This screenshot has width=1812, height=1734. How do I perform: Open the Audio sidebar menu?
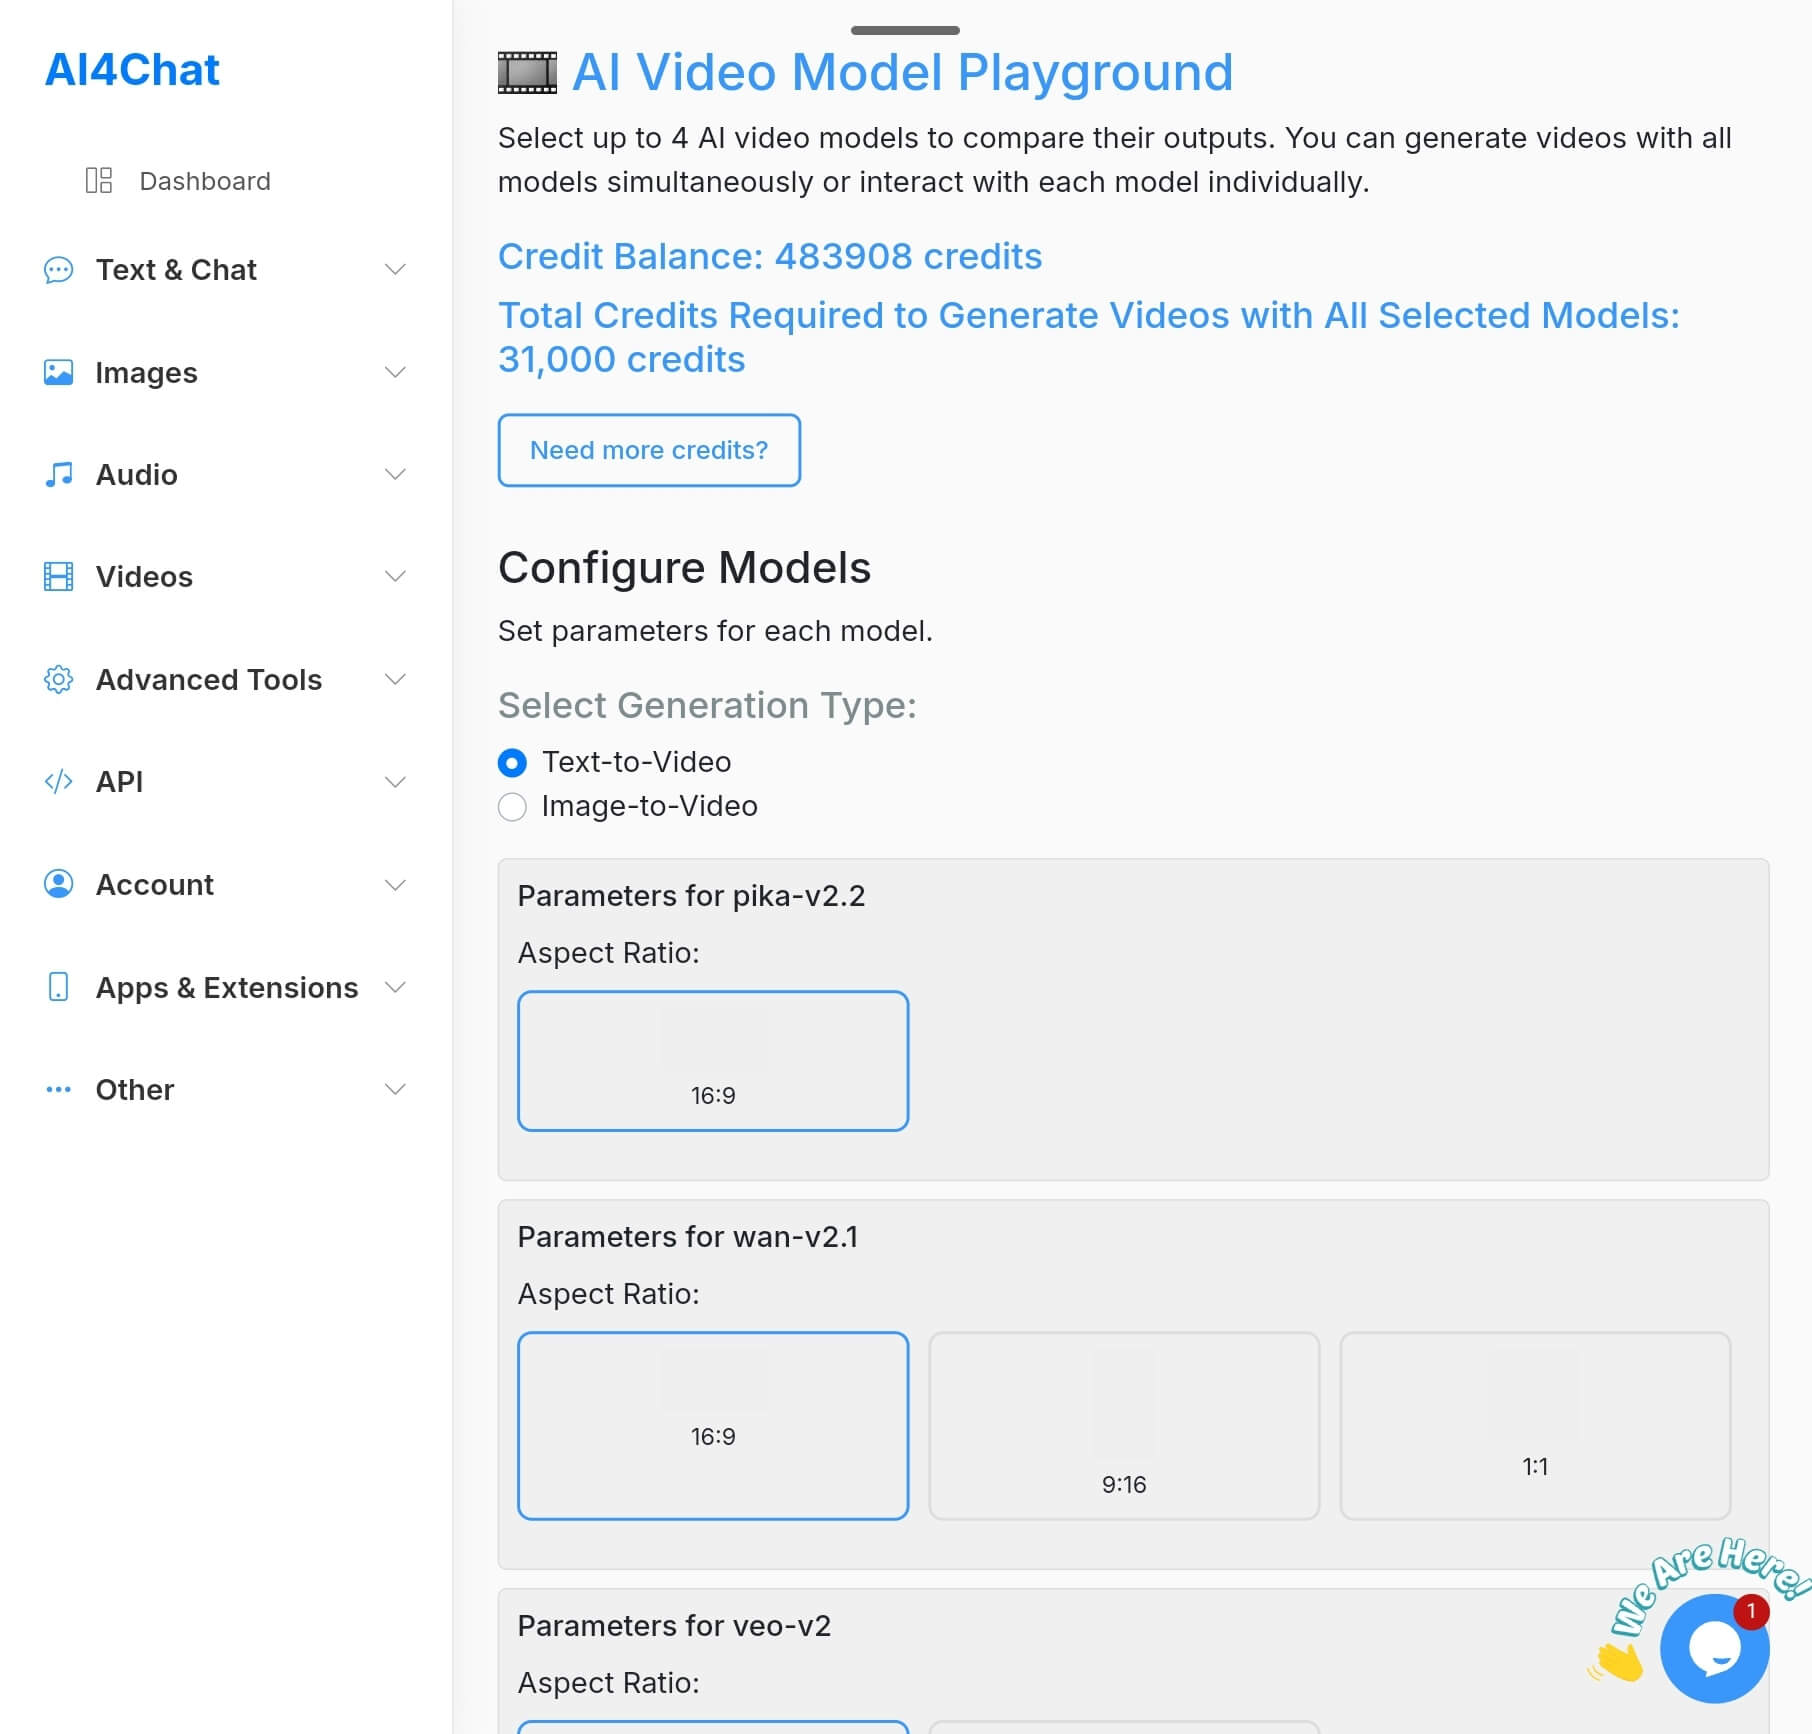[225, 474]
